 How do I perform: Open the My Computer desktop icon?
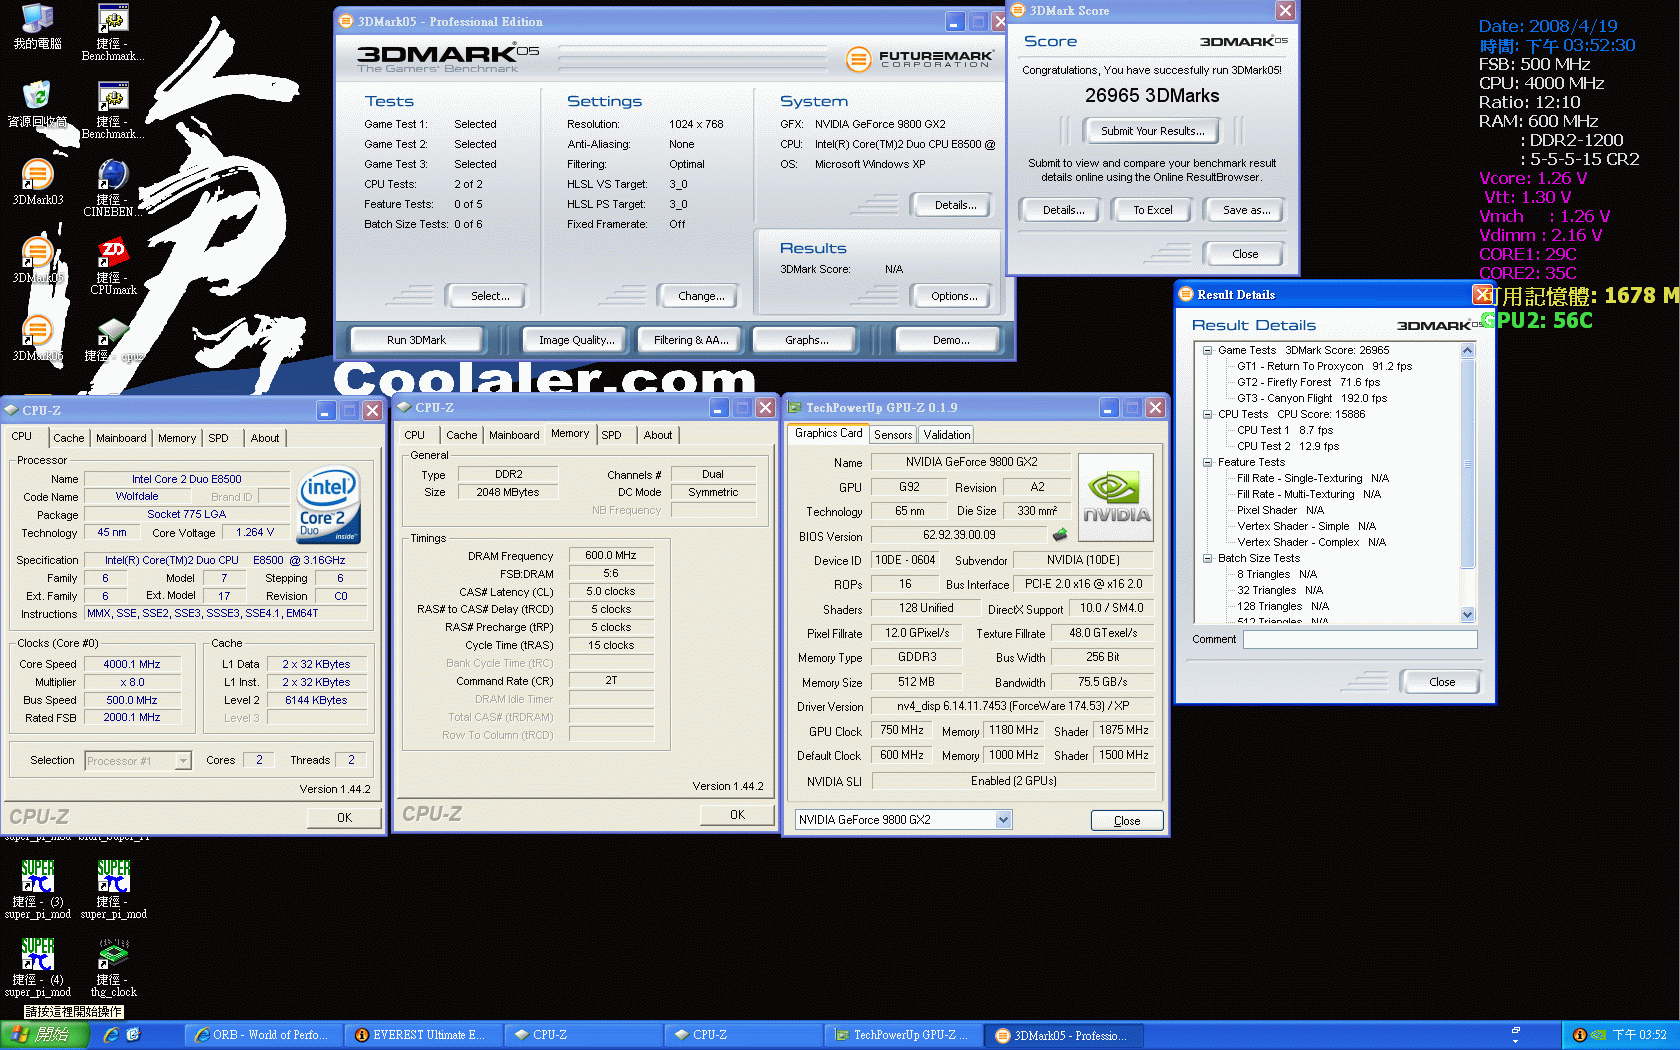[x=37, y=27]
